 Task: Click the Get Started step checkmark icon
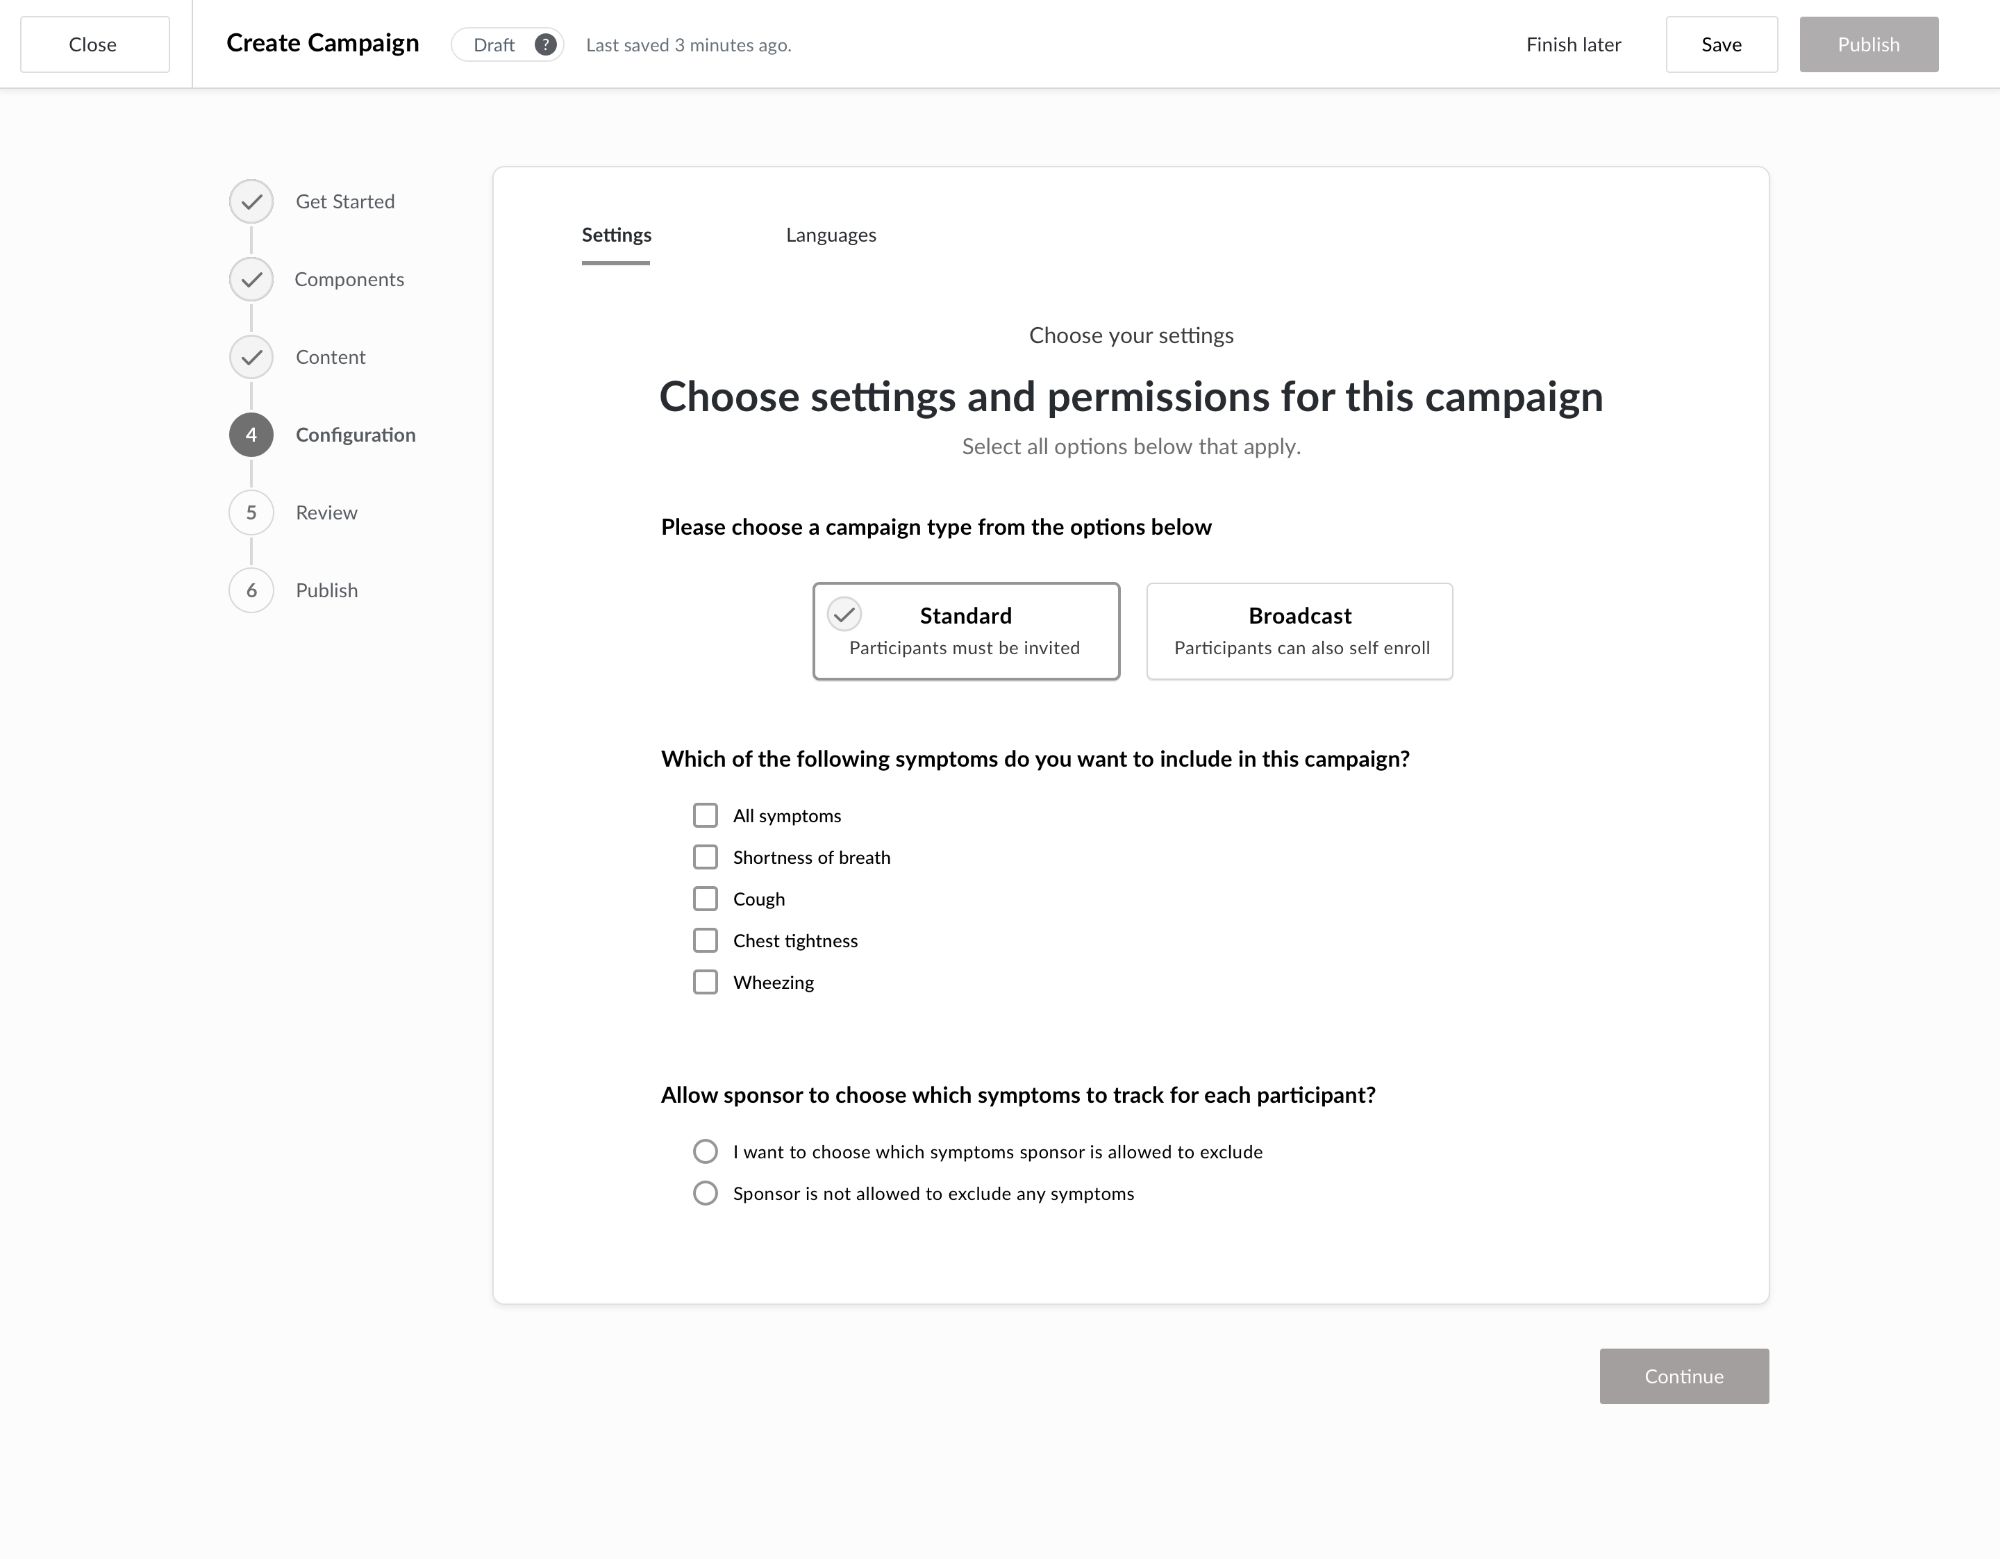click(251, 202)
